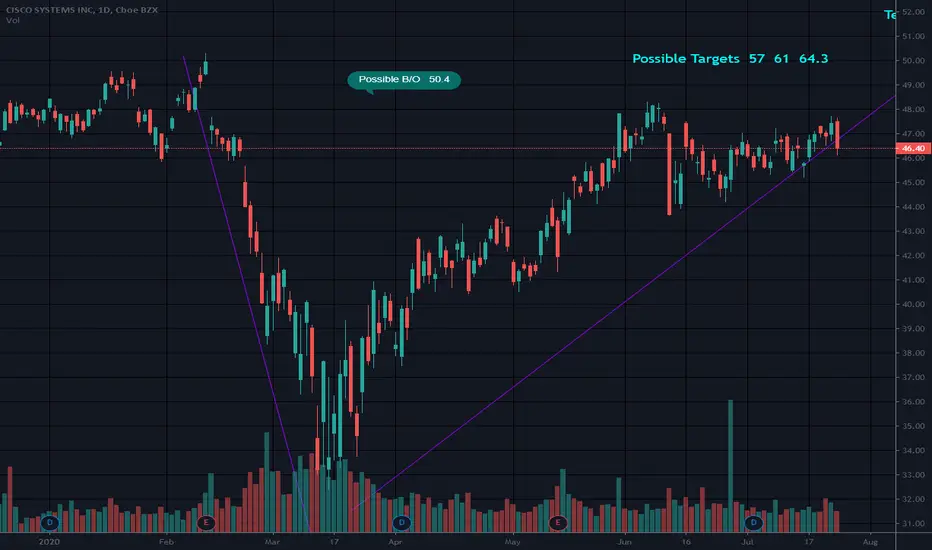The image size is (932, 550).
Task: Select the Vol indicator label
Action: pos(12,20)
